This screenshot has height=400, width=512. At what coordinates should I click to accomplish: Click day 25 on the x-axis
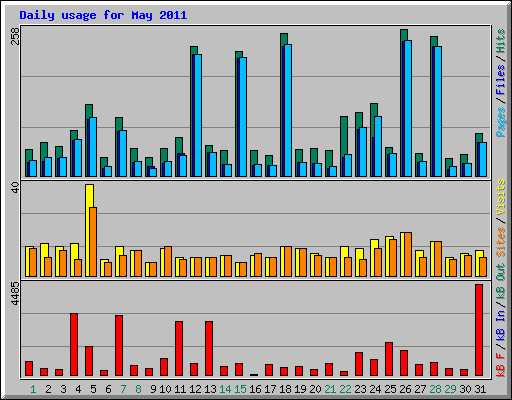tap(390, 389)
